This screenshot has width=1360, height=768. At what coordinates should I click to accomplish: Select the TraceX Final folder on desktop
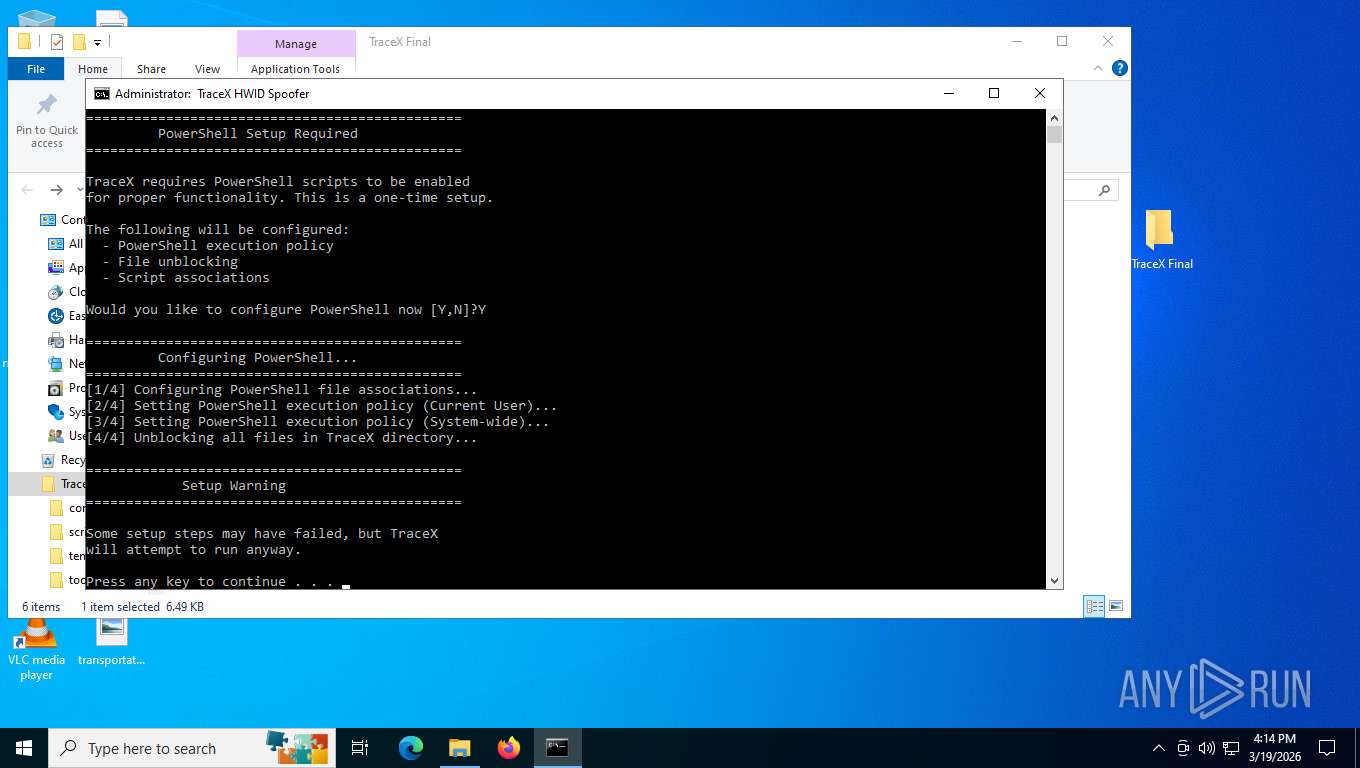(1162, 240)
